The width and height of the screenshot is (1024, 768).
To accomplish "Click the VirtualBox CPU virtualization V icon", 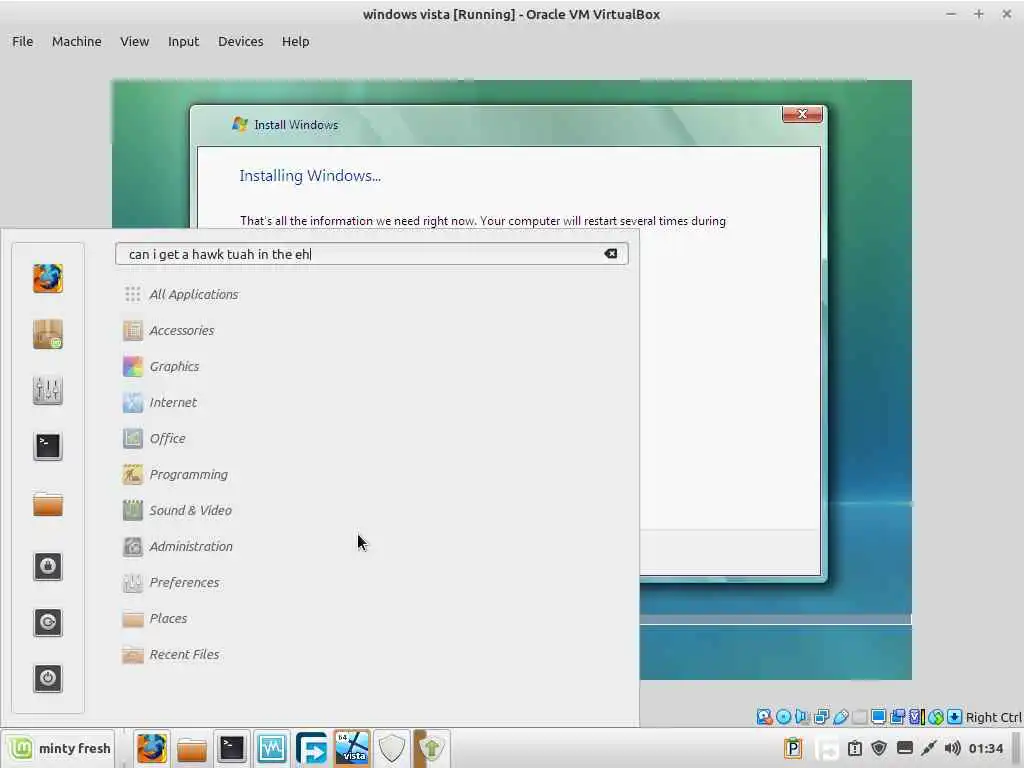I will 916,717.
